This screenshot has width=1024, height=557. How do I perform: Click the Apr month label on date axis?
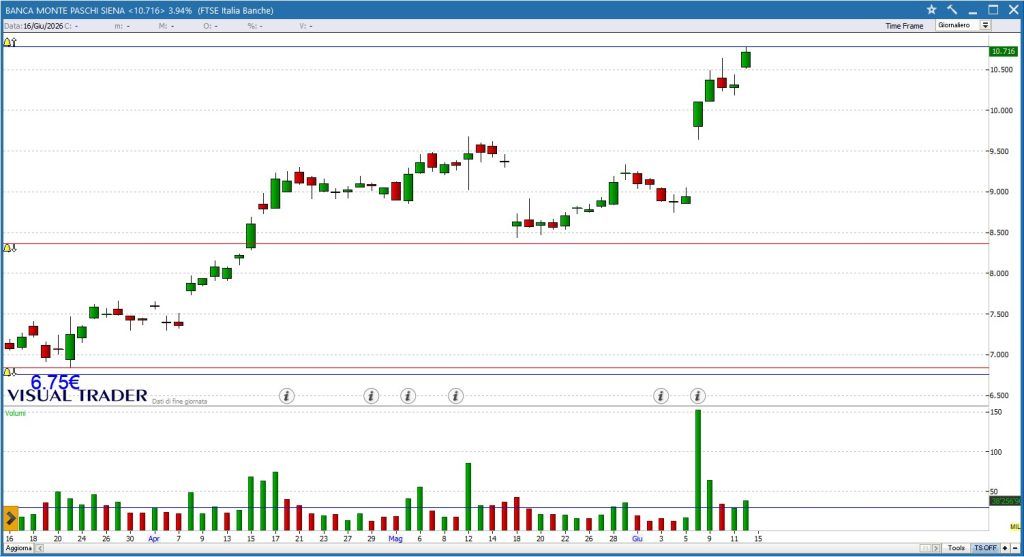(153, 539)
